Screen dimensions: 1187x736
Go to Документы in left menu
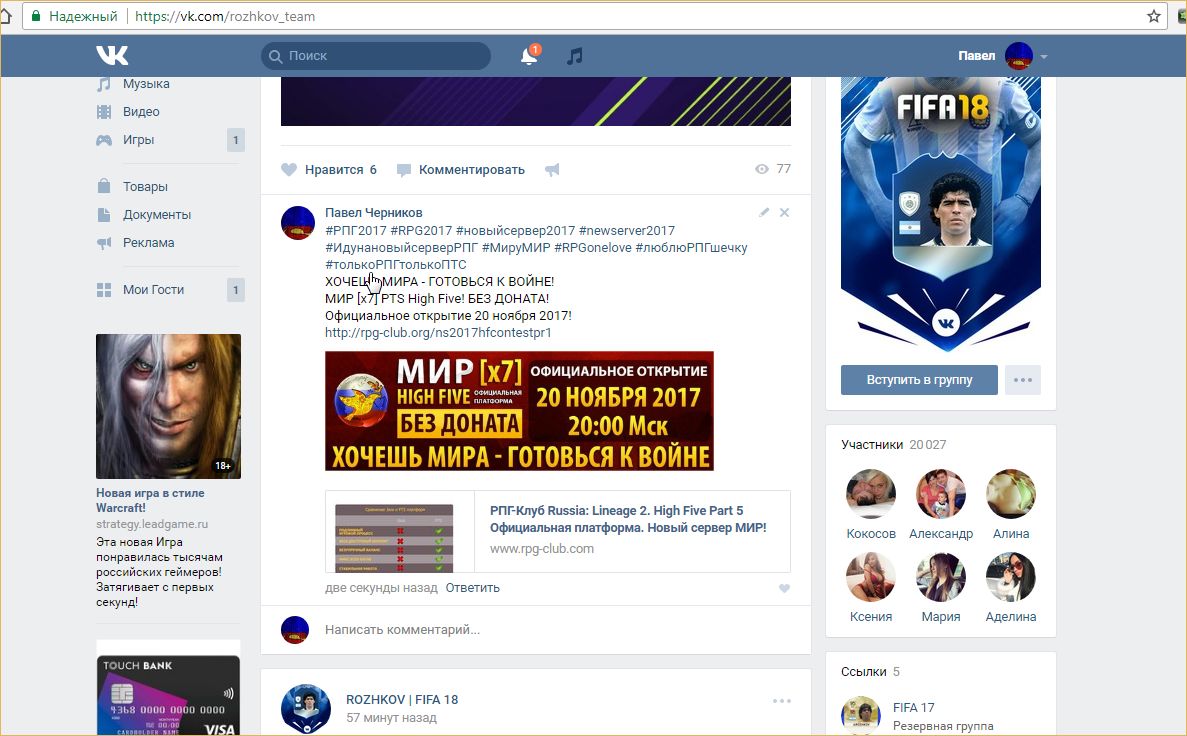point(156,215)
